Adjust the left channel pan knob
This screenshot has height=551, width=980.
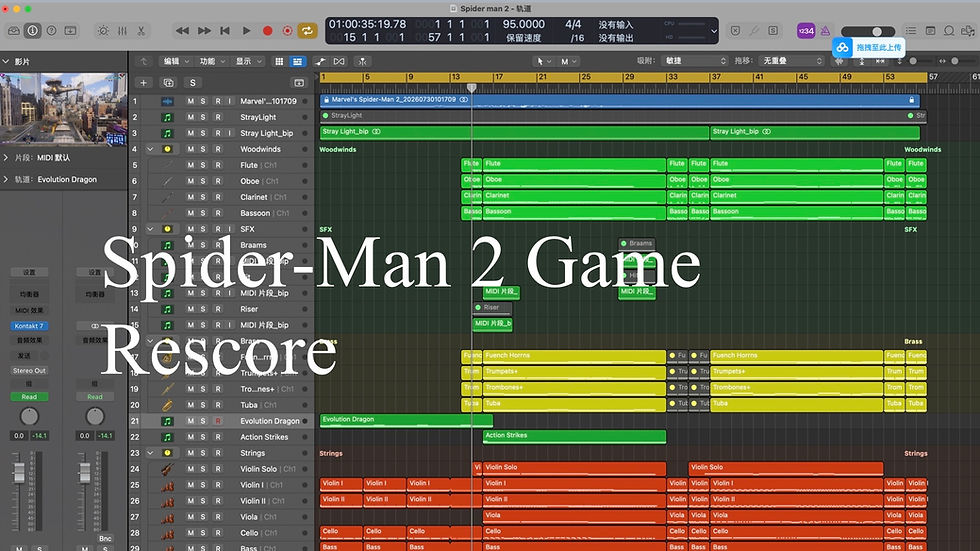pyautogui.click(x=29, y=416)
